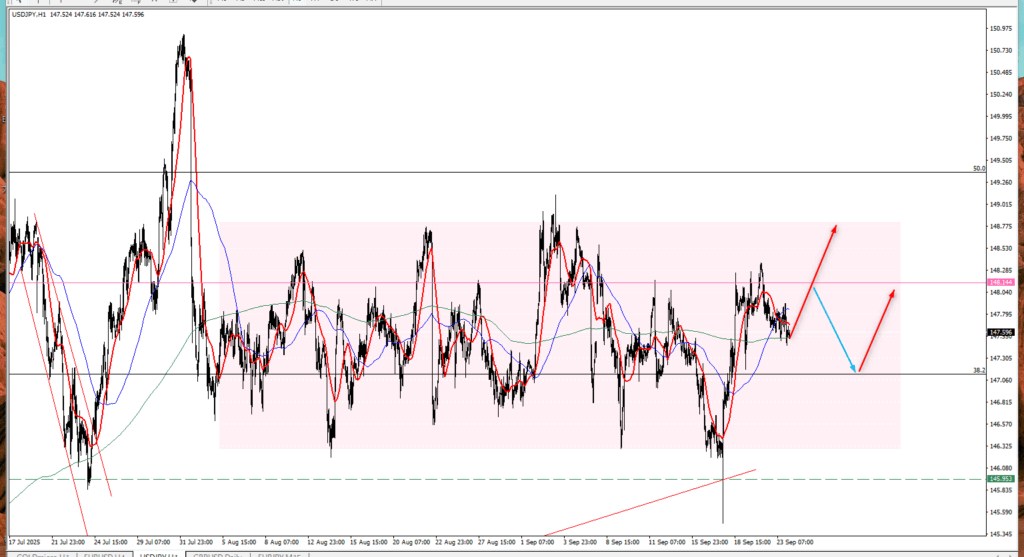Switch to the GOLDmicro,H1 chart tab
Viewport: 1024px width, 557px height.
tap(42, 553)
